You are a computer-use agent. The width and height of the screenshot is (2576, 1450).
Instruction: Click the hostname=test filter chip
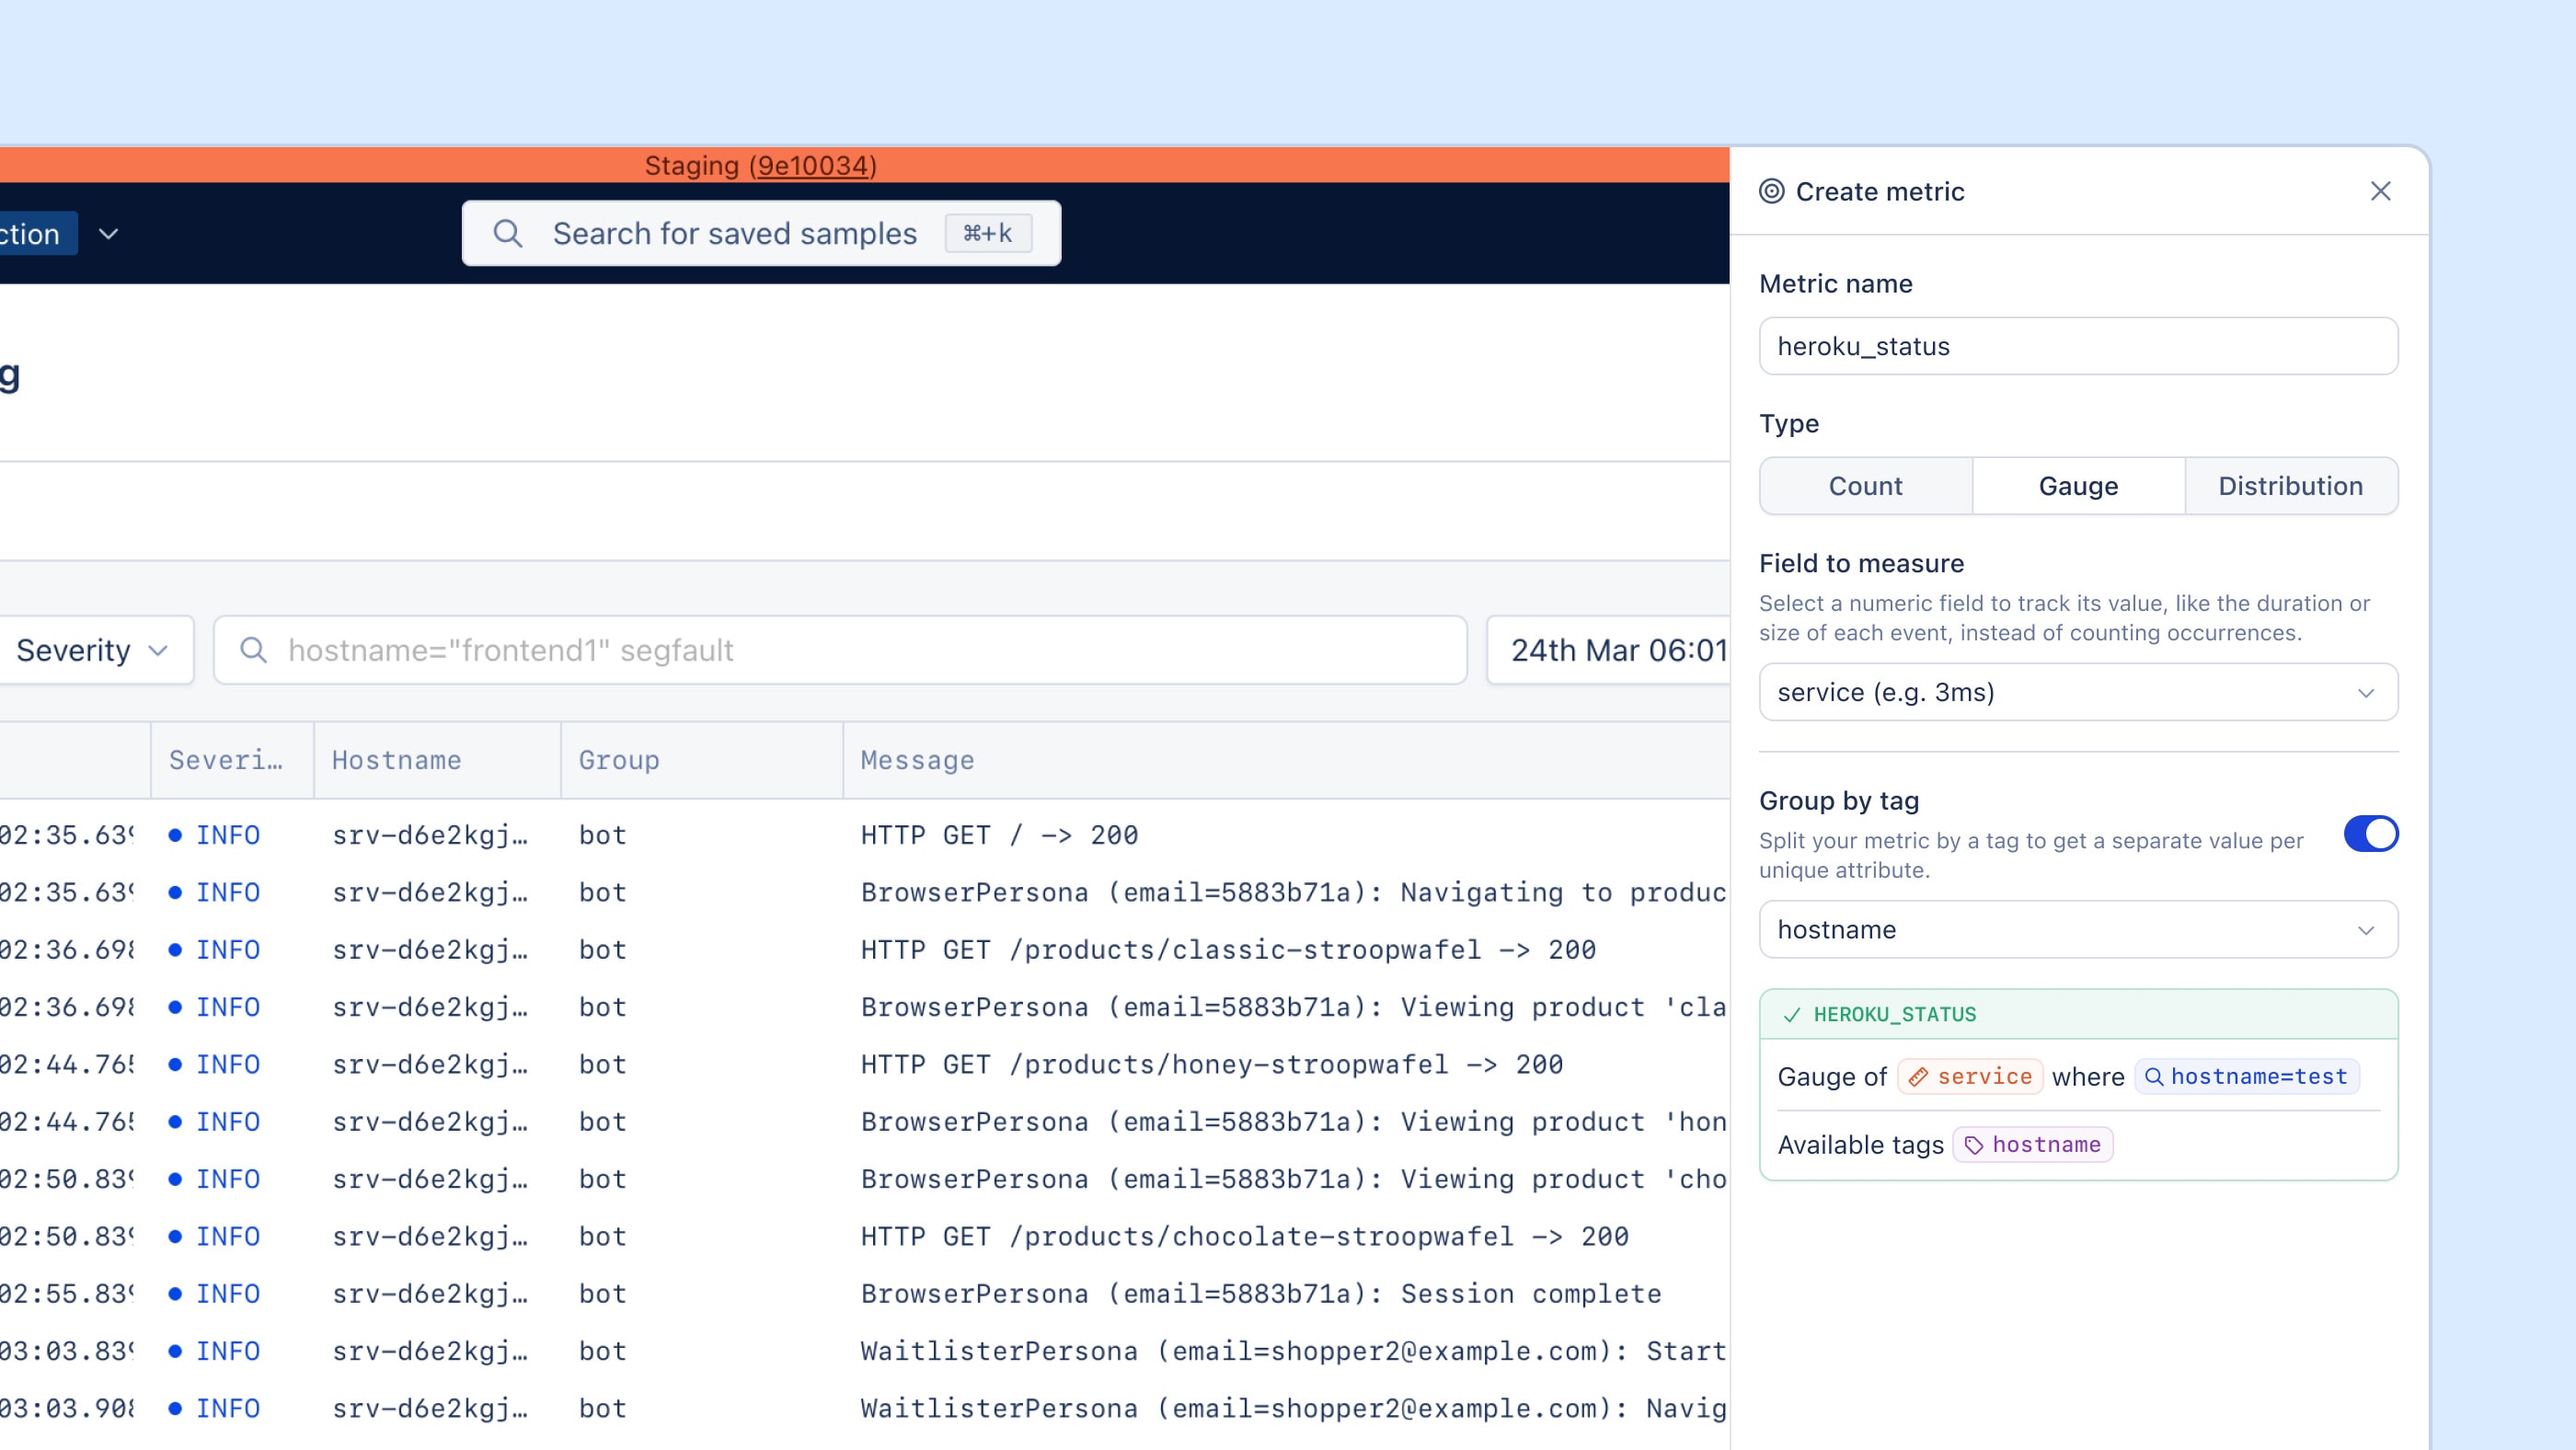(2247, 1077)
